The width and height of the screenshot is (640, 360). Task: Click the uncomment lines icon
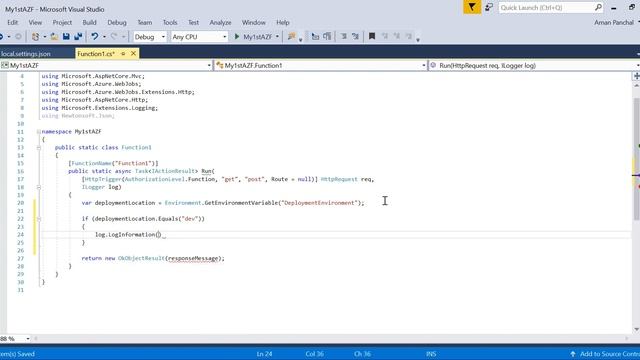pyautogui.click(x=327, y=37)
